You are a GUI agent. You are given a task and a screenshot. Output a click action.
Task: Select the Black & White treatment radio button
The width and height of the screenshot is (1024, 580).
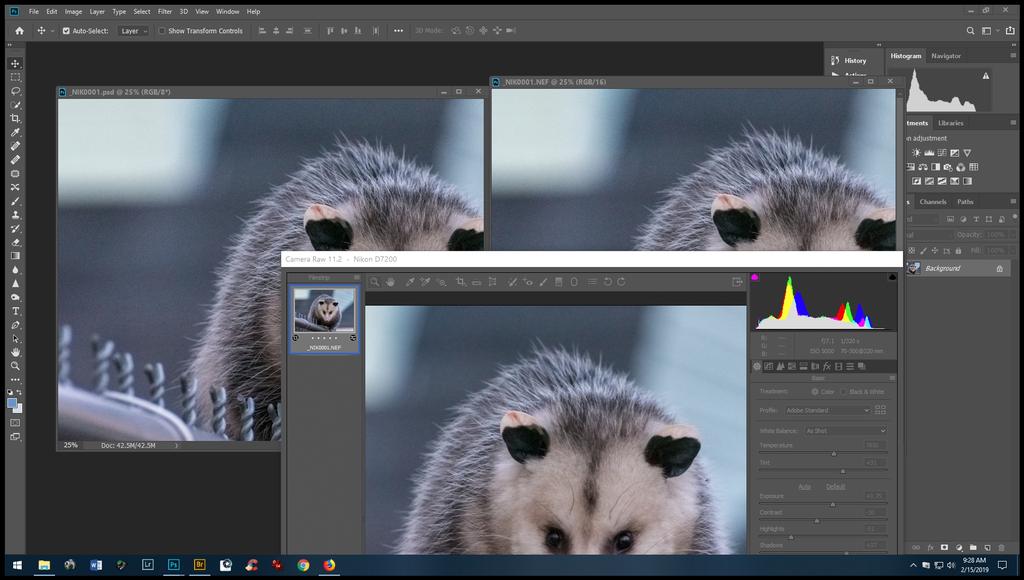tap(844, 392)
